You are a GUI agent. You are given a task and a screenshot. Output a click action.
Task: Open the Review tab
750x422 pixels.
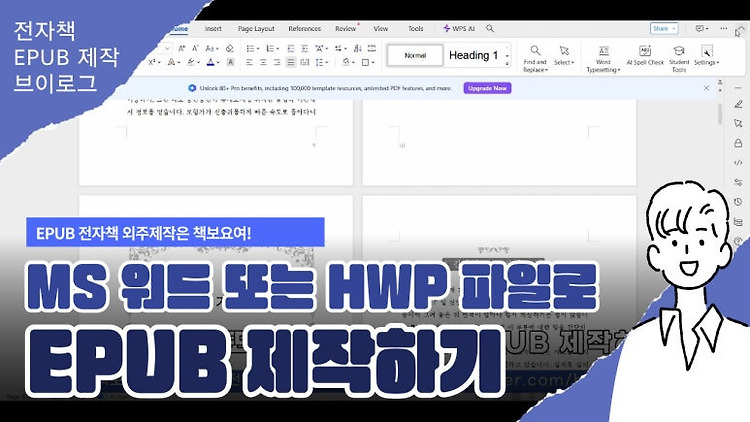tap(345, 29)
